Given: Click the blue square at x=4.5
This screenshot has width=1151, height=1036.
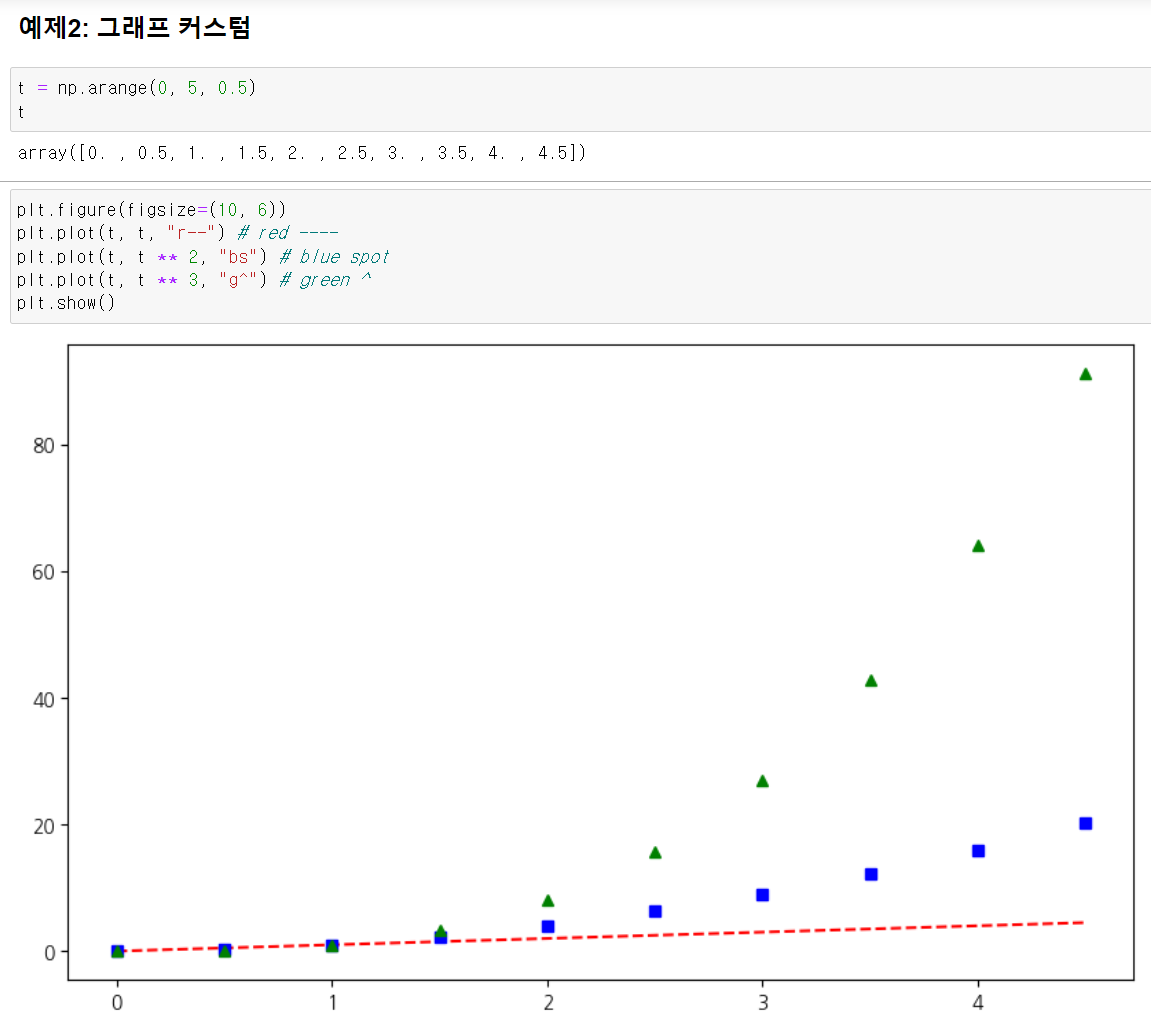Looking at the screenshot, I should coord(1086,824).
